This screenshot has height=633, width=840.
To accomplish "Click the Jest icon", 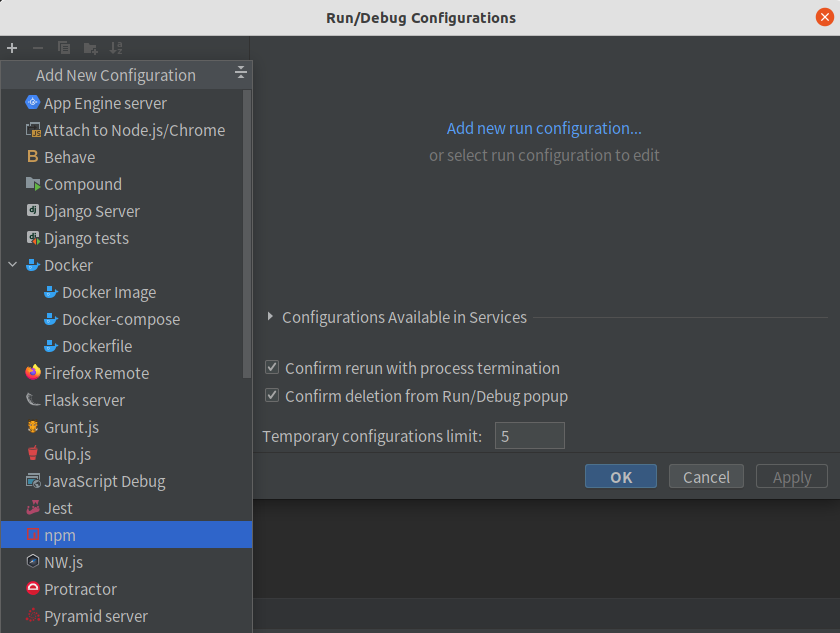I will (33, 507).
